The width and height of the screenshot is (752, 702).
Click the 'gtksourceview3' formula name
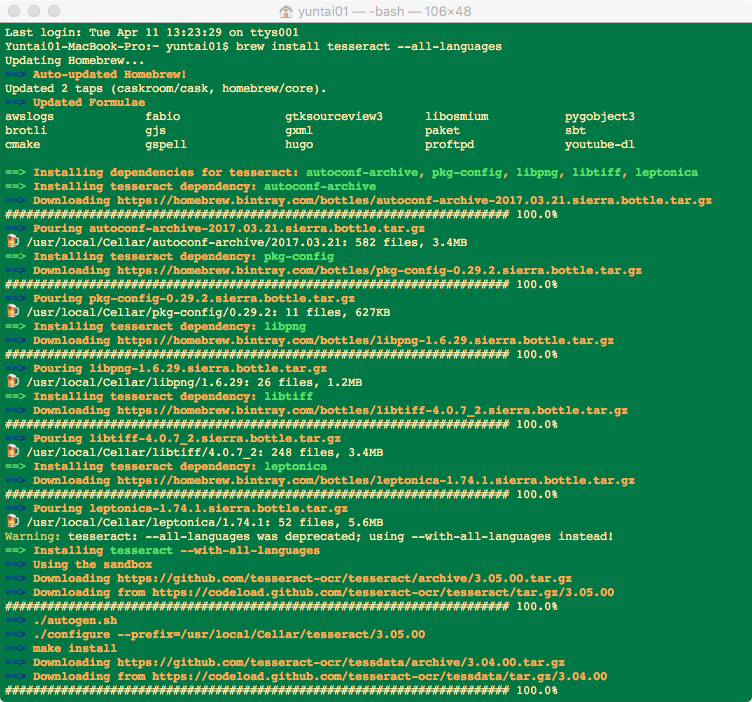(x=334, y=117)
